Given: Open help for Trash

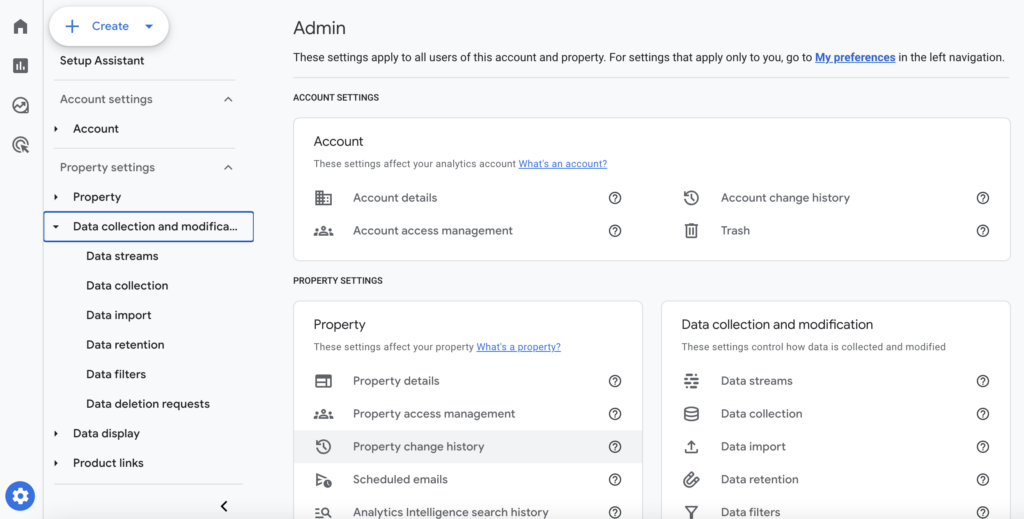Looking at the screenshot, I should [x=983, y=230].
